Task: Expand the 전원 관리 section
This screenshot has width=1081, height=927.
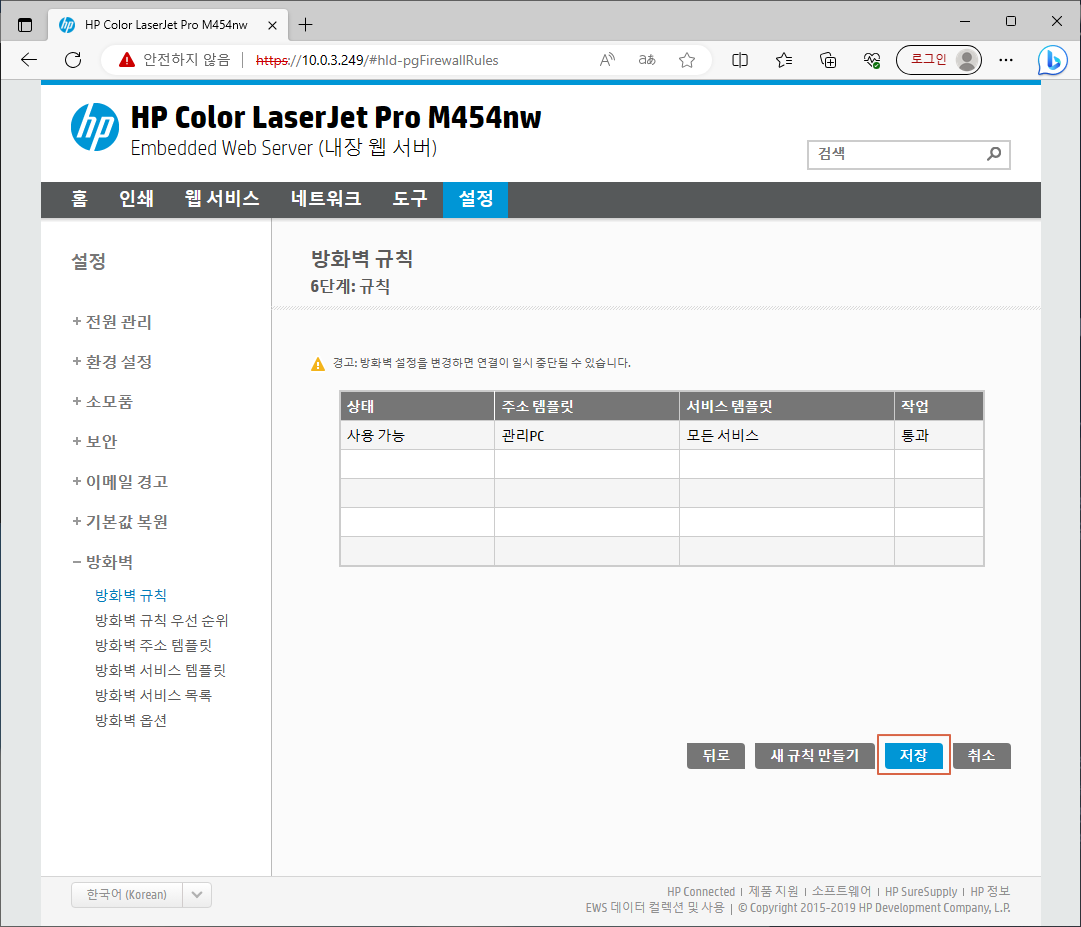Action: (x=112, y=322)
